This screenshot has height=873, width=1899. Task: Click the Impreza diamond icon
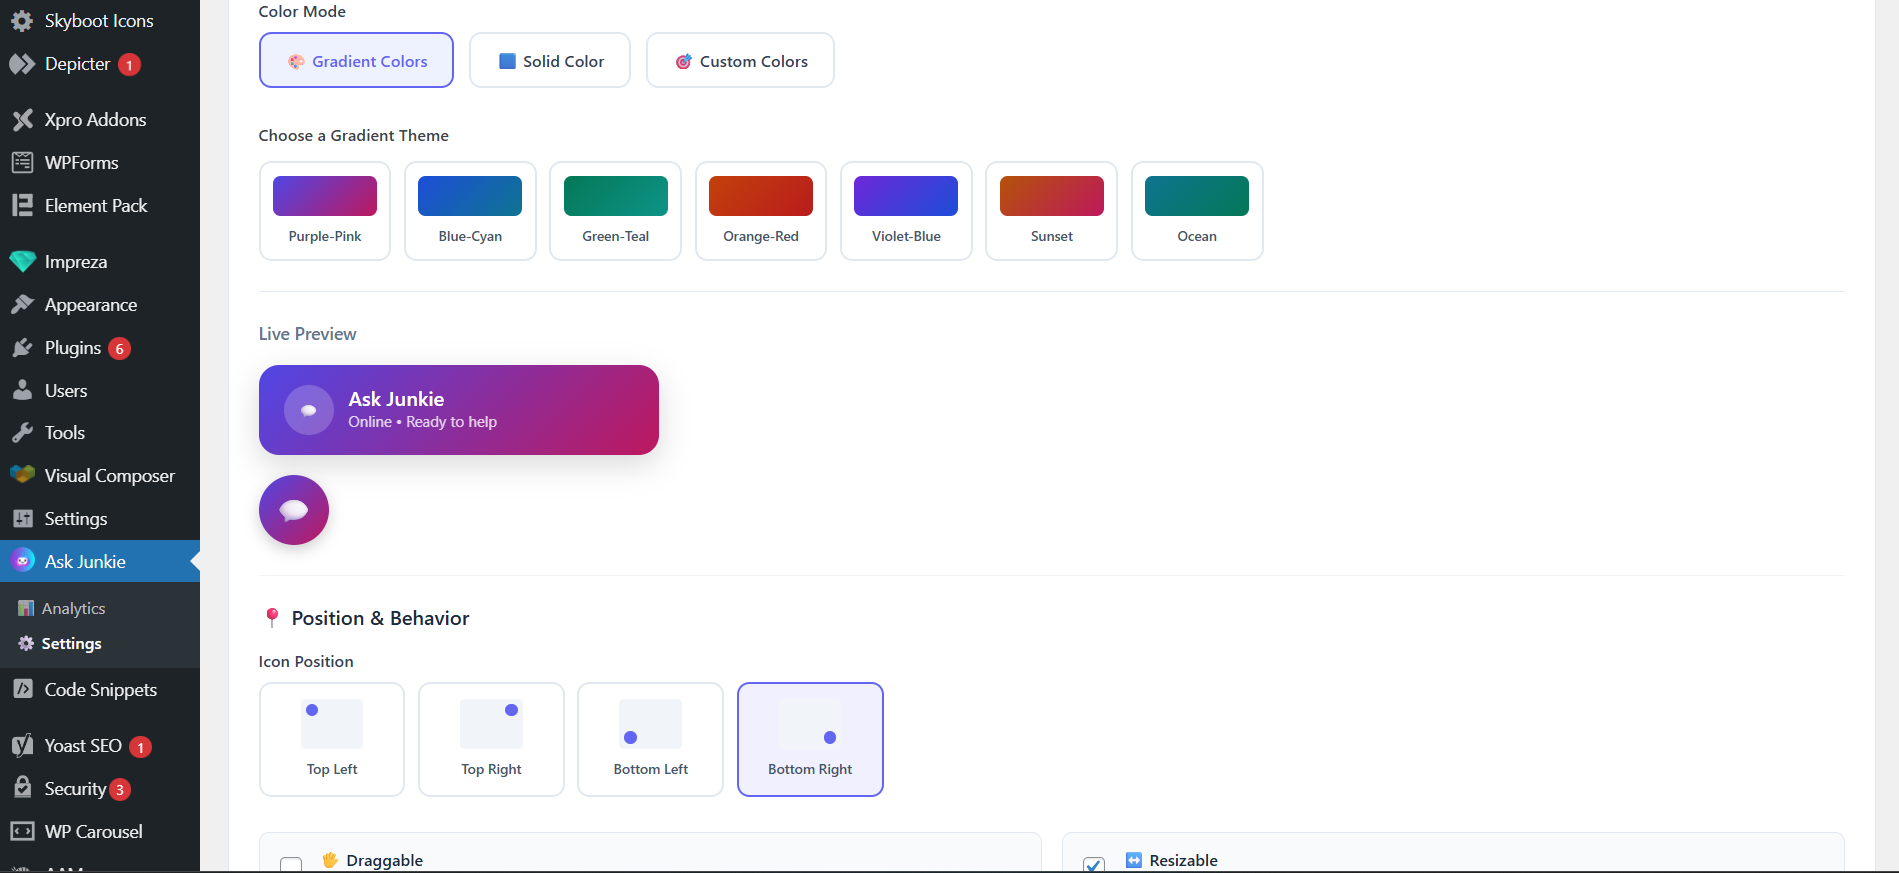[22, 262]
